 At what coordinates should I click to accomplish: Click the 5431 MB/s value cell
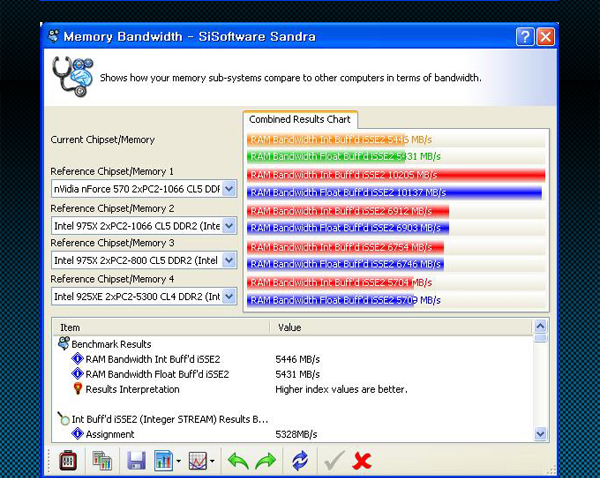297,374
